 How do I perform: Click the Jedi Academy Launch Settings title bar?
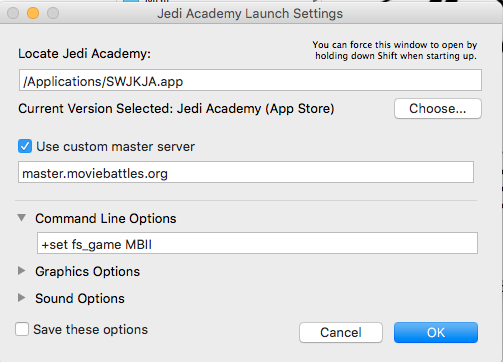pos(250,14)
